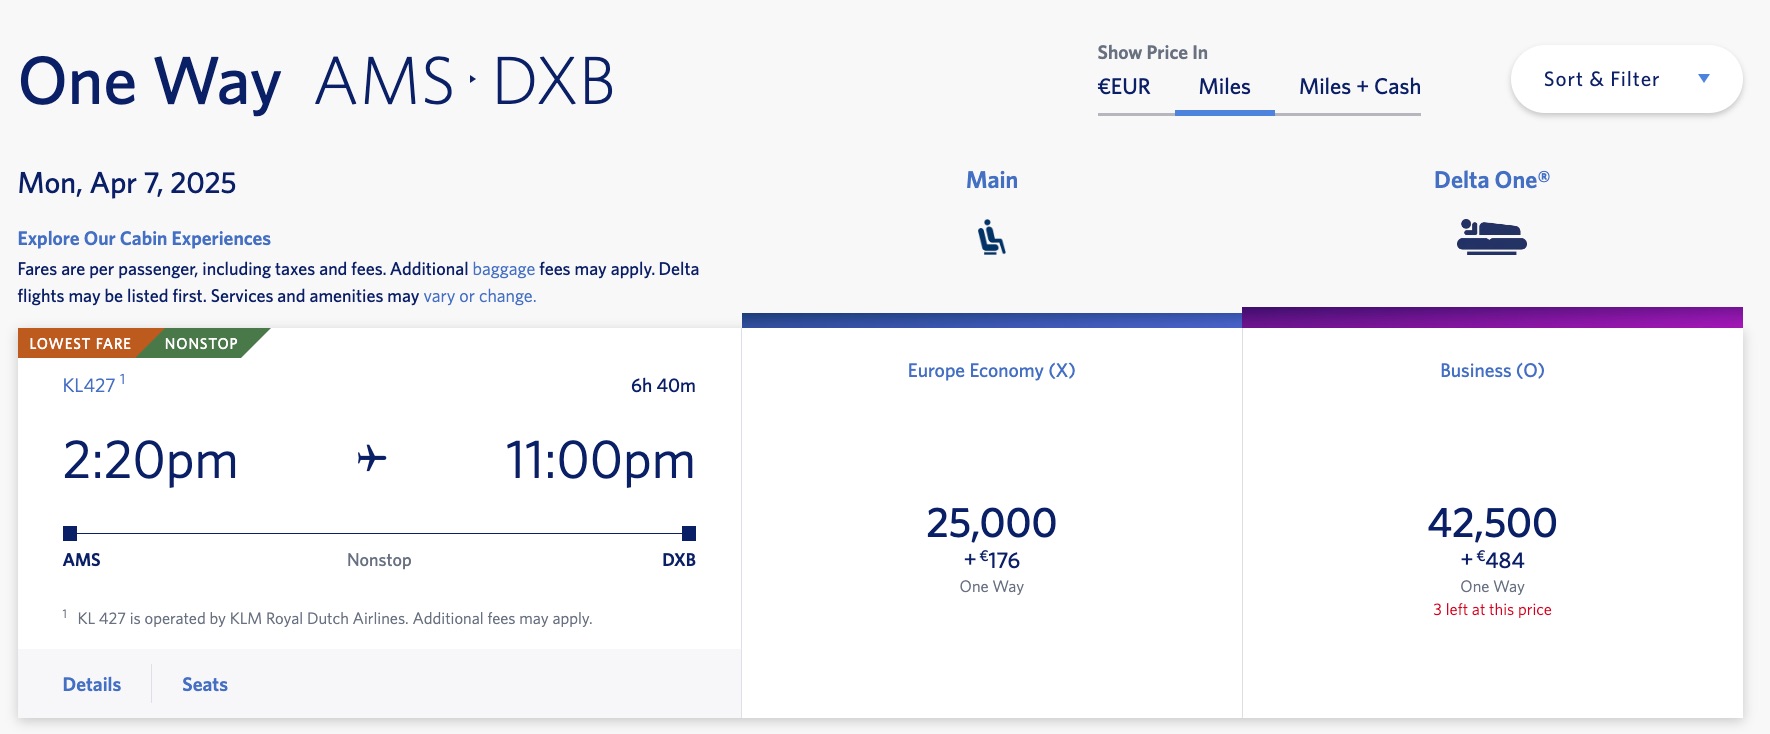The image size is (1770, 734).
Task: Click the Main cabin seat icon
Action: (991, 237)
